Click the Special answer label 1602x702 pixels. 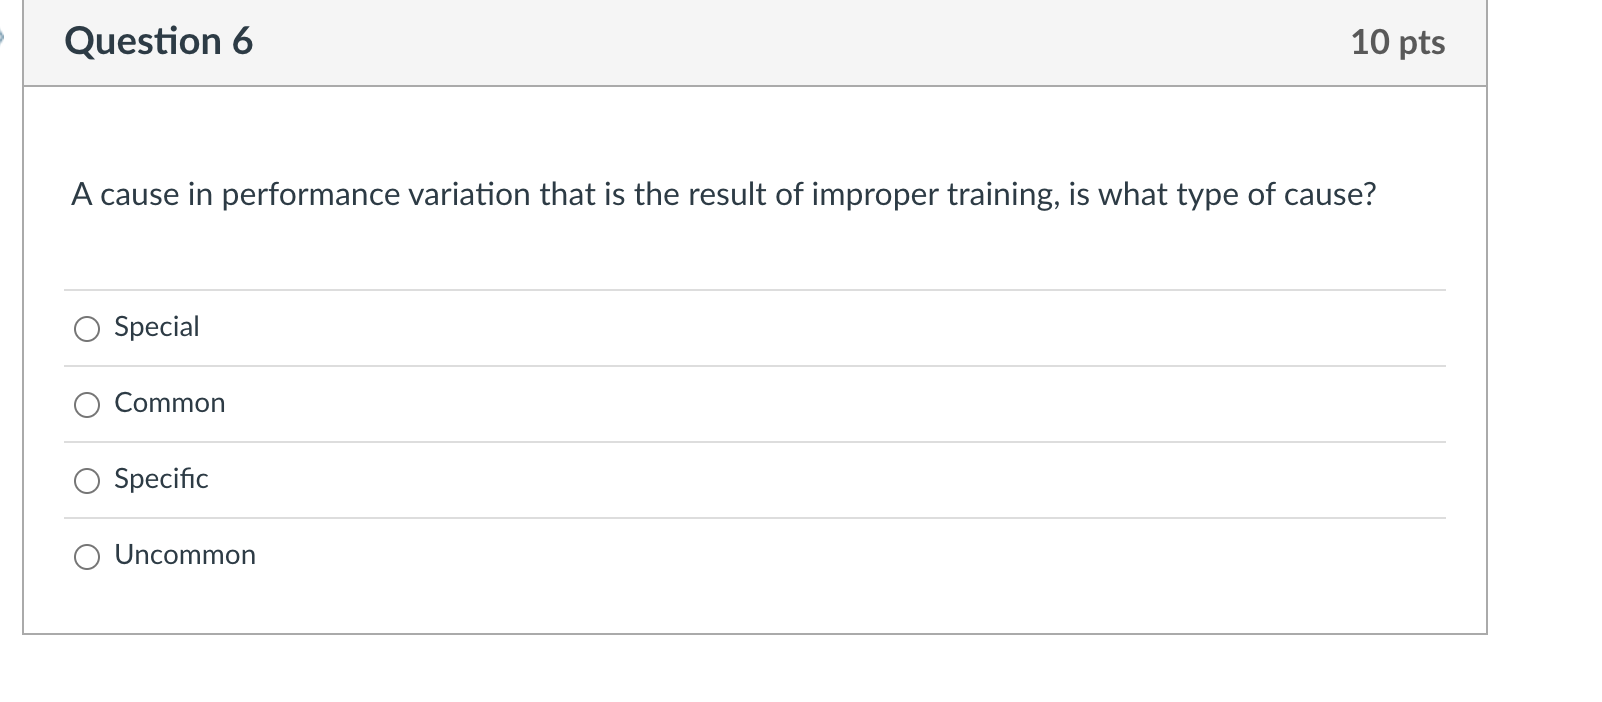pyautogui.click(x=156, y=327)
